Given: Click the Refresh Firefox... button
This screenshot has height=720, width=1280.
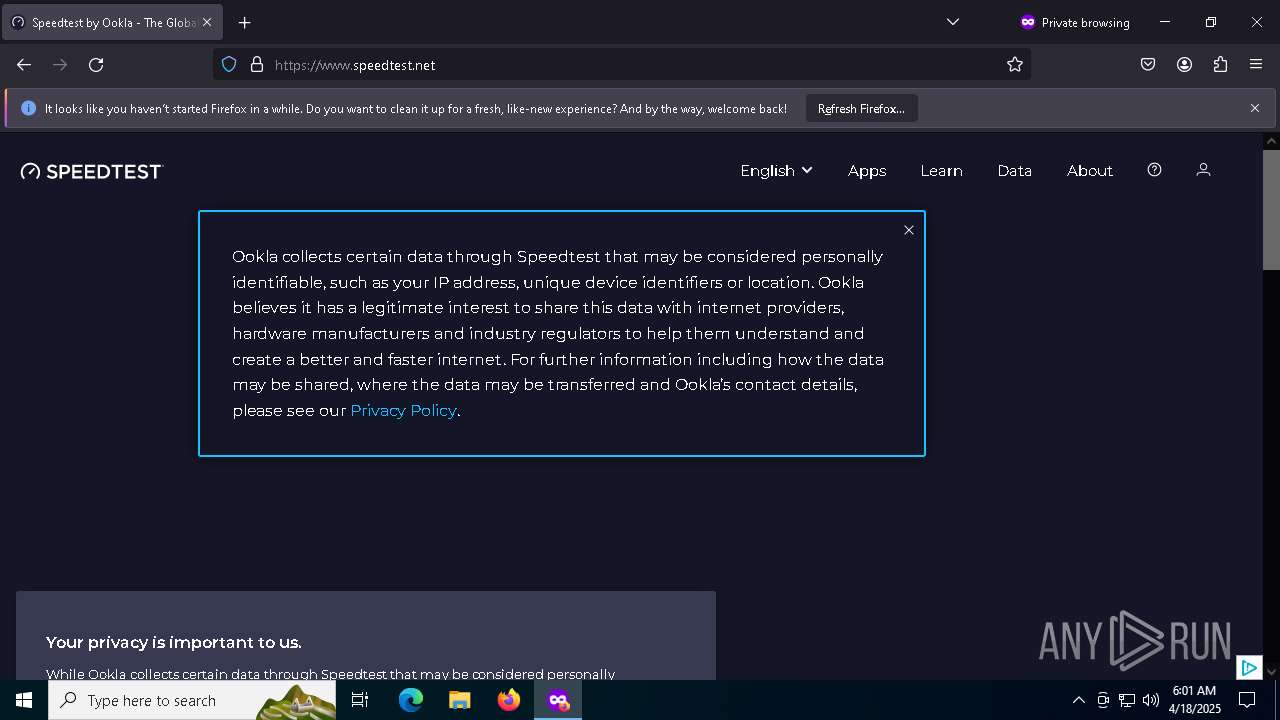Looking at the screenshot, I should pos(861,108).
